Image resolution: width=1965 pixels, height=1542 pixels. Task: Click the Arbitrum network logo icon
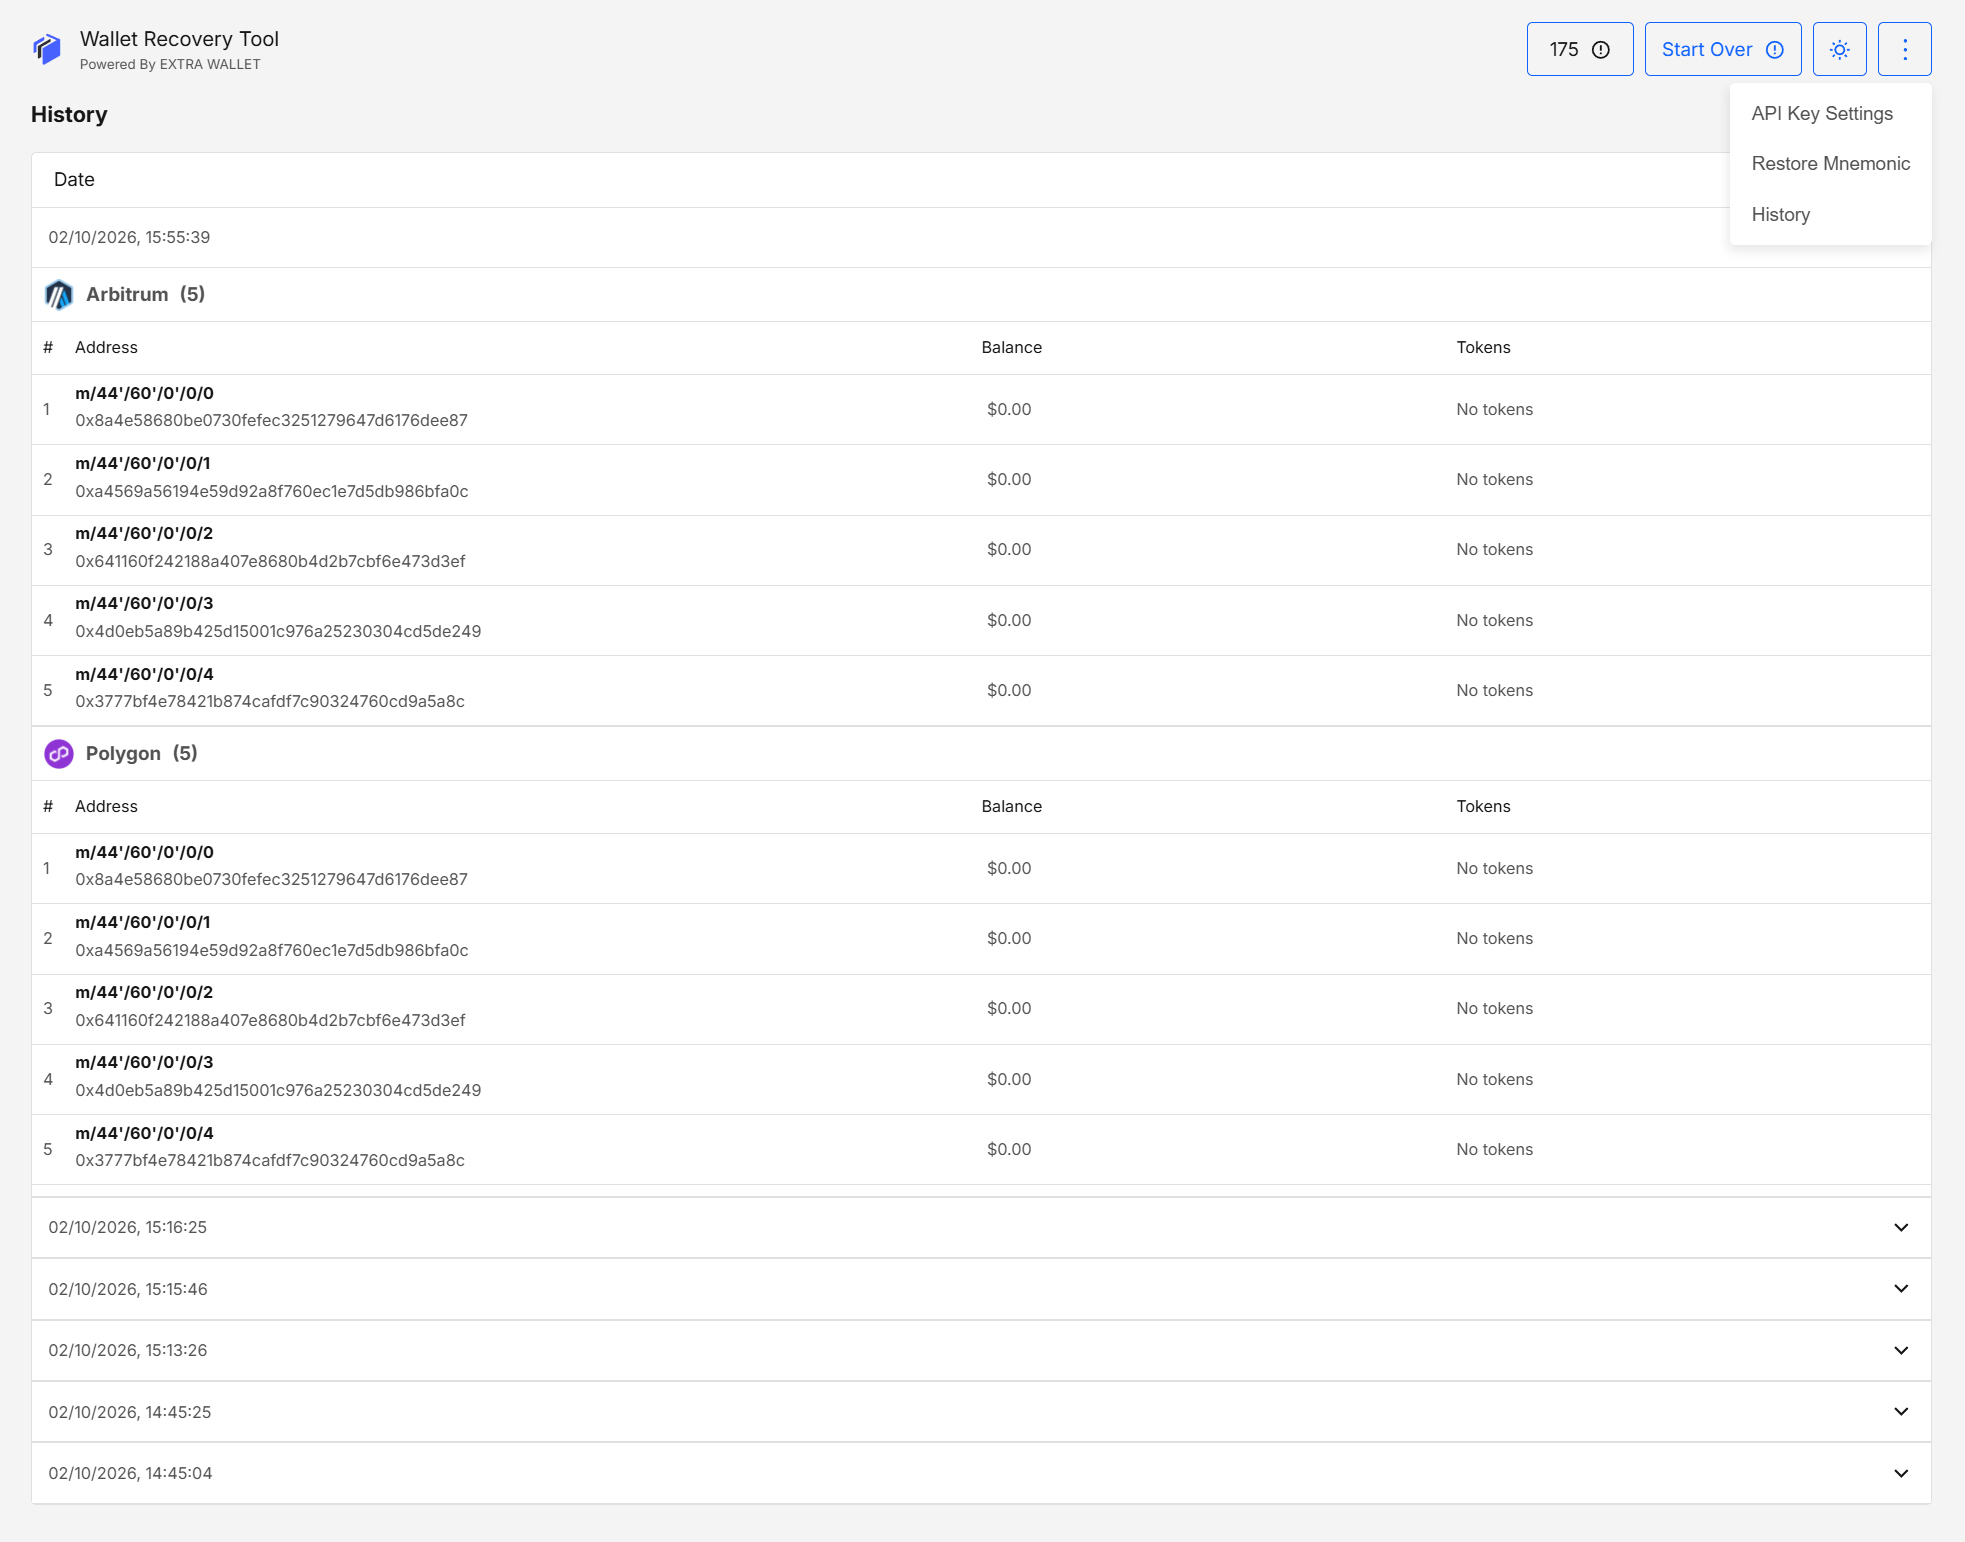click(x=59, y=295)
